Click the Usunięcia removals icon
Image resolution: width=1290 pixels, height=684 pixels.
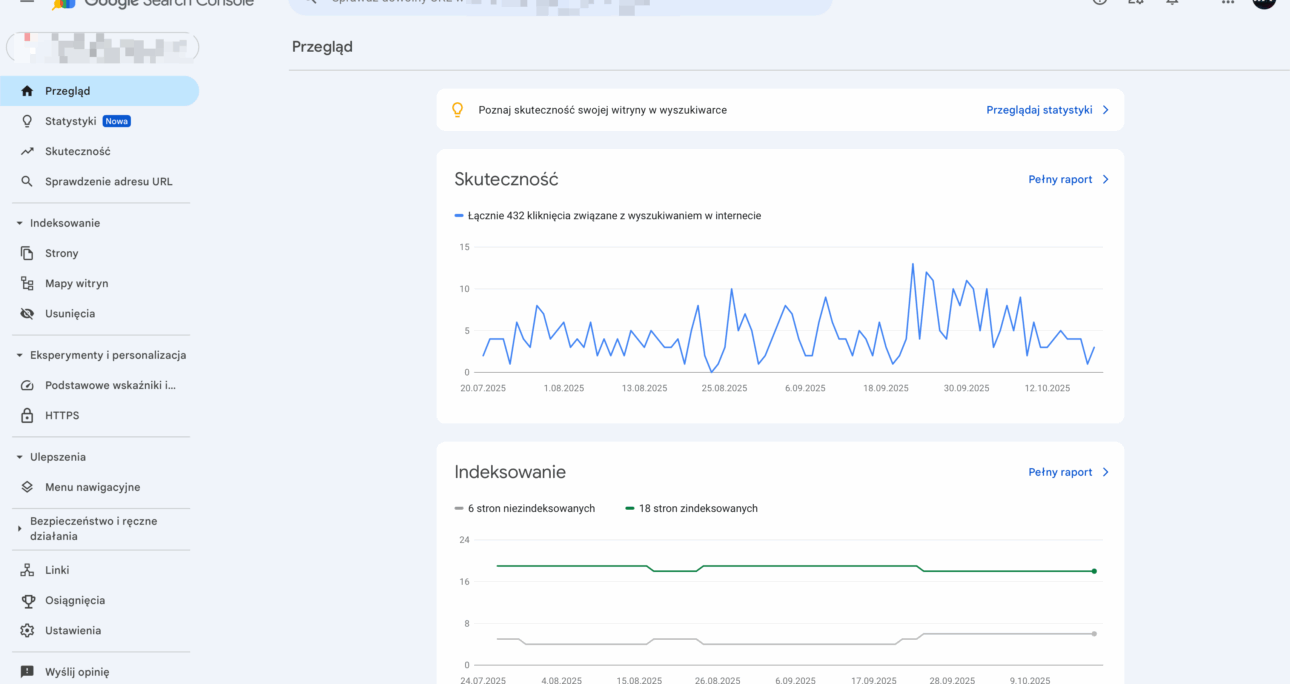(25, 313)
